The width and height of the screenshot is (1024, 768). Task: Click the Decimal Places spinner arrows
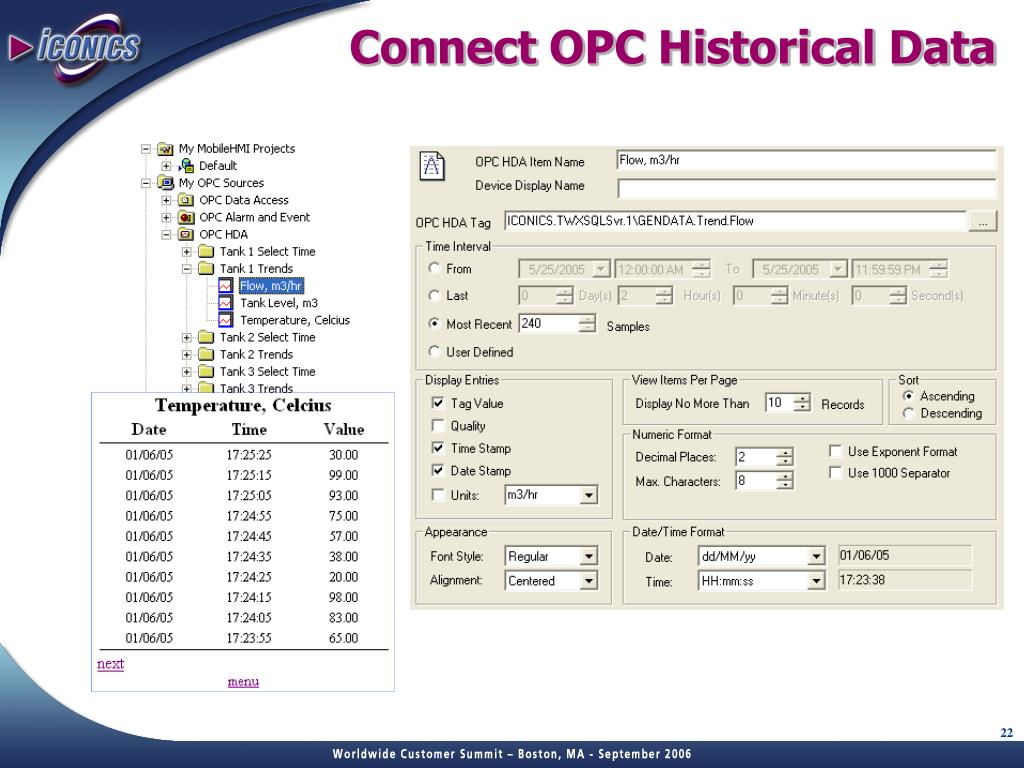pyautogui.click(x=785, y=456)
